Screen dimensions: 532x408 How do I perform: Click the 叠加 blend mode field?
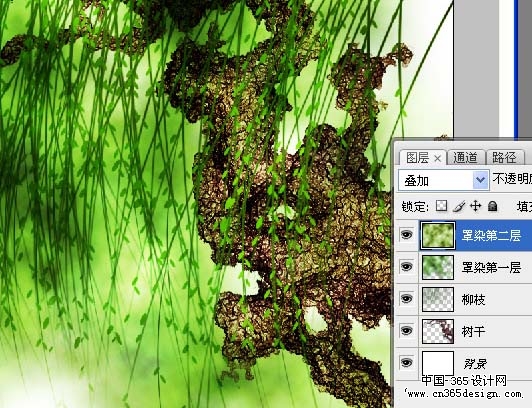pyautogui.click(x=443, y=180)
